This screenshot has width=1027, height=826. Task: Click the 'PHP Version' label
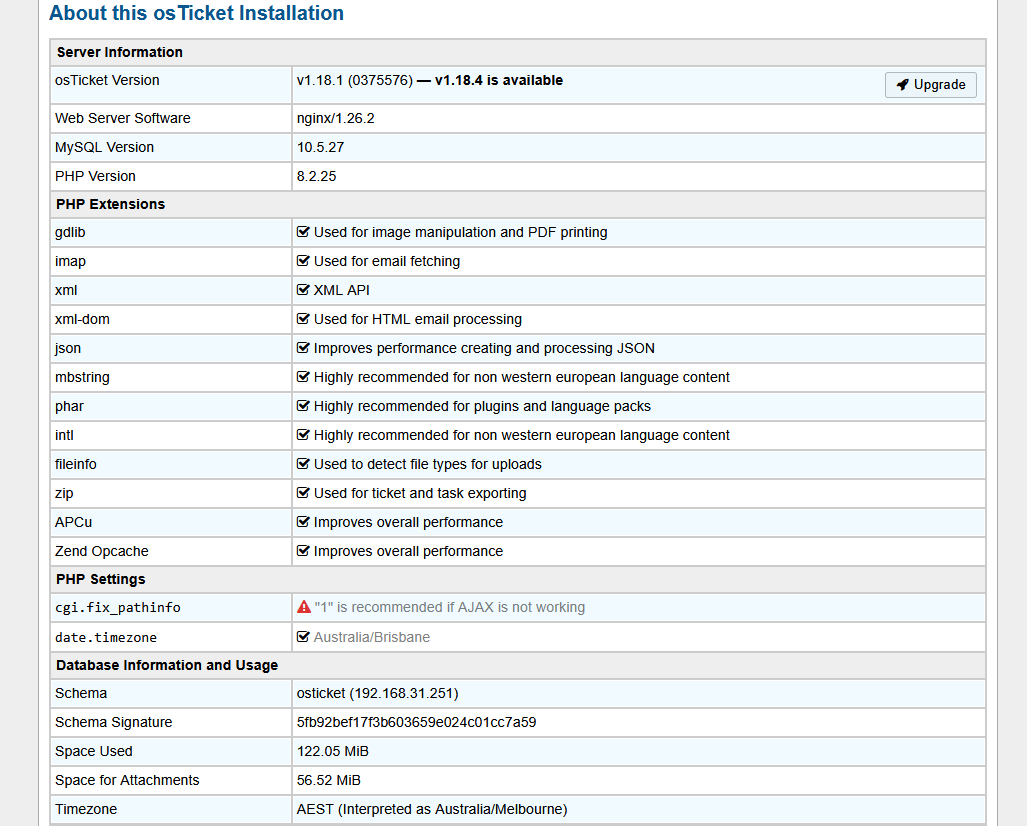pyautogui.click(x=95, y=176)
